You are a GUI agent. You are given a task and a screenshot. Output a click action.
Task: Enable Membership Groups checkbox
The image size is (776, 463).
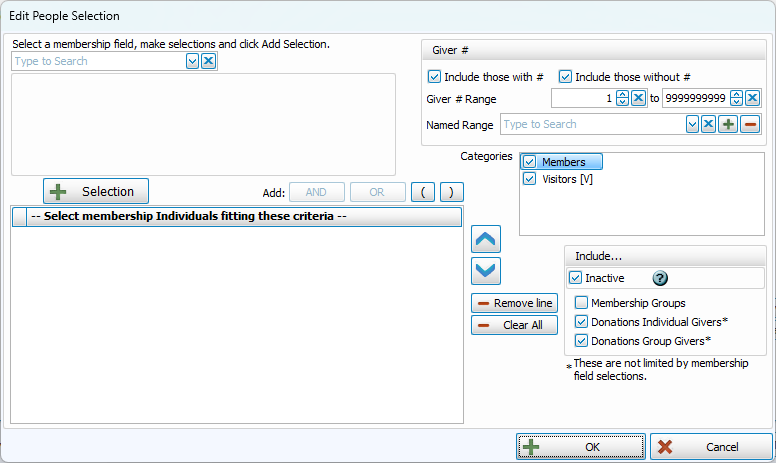coord(581,303)
